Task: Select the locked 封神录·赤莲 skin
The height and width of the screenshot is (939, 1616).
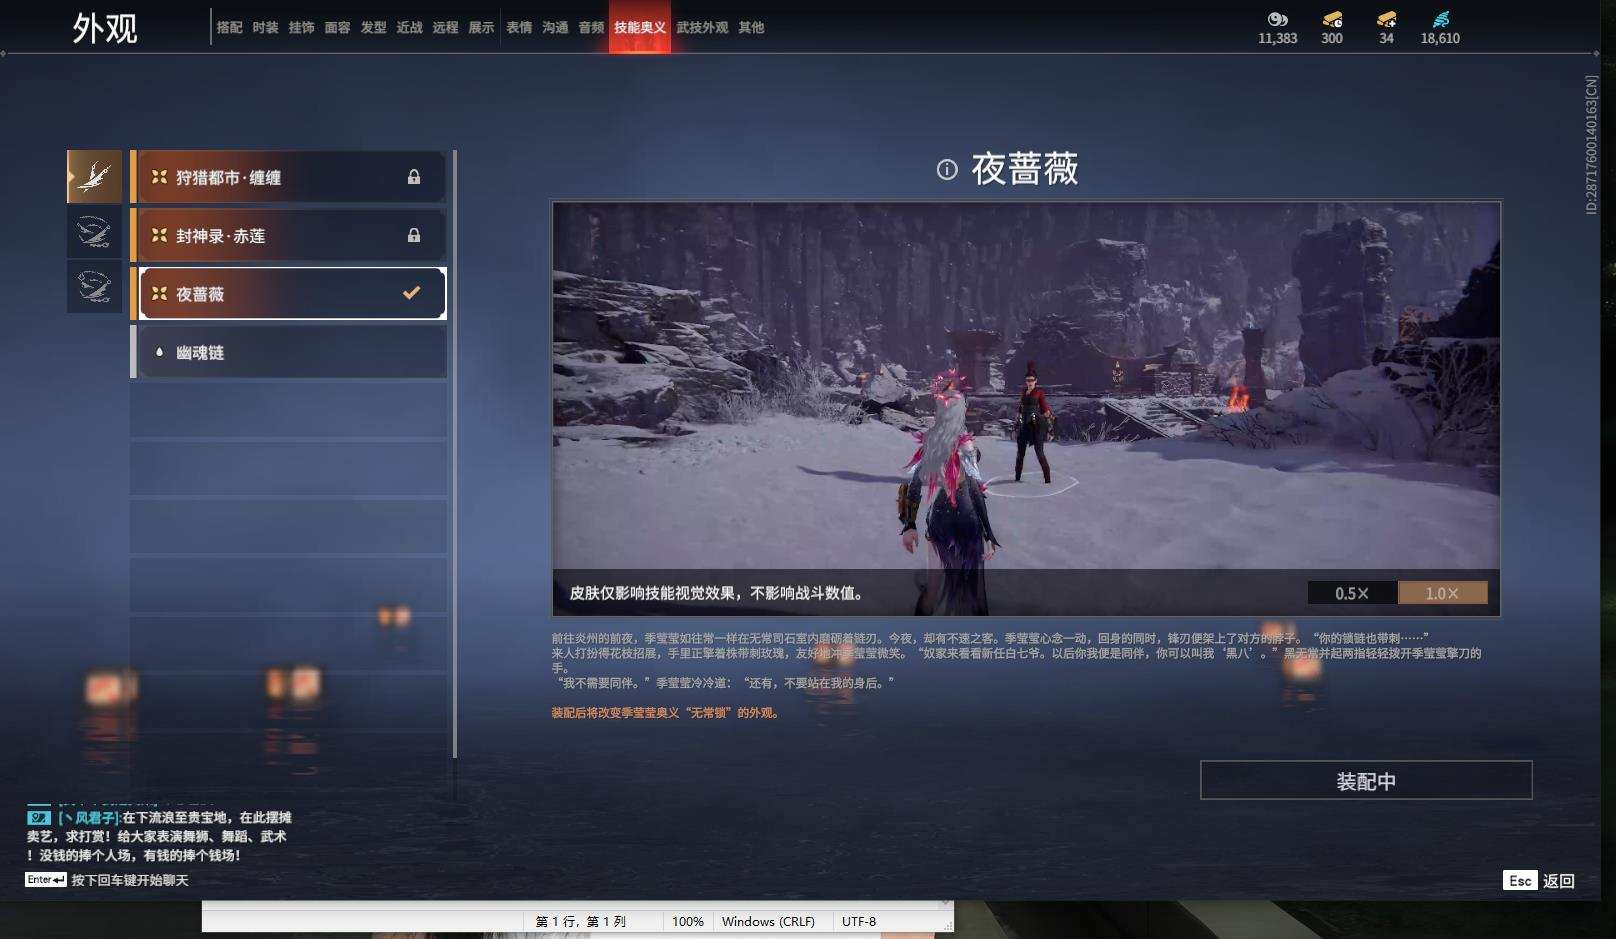Action: pos(288,235)
